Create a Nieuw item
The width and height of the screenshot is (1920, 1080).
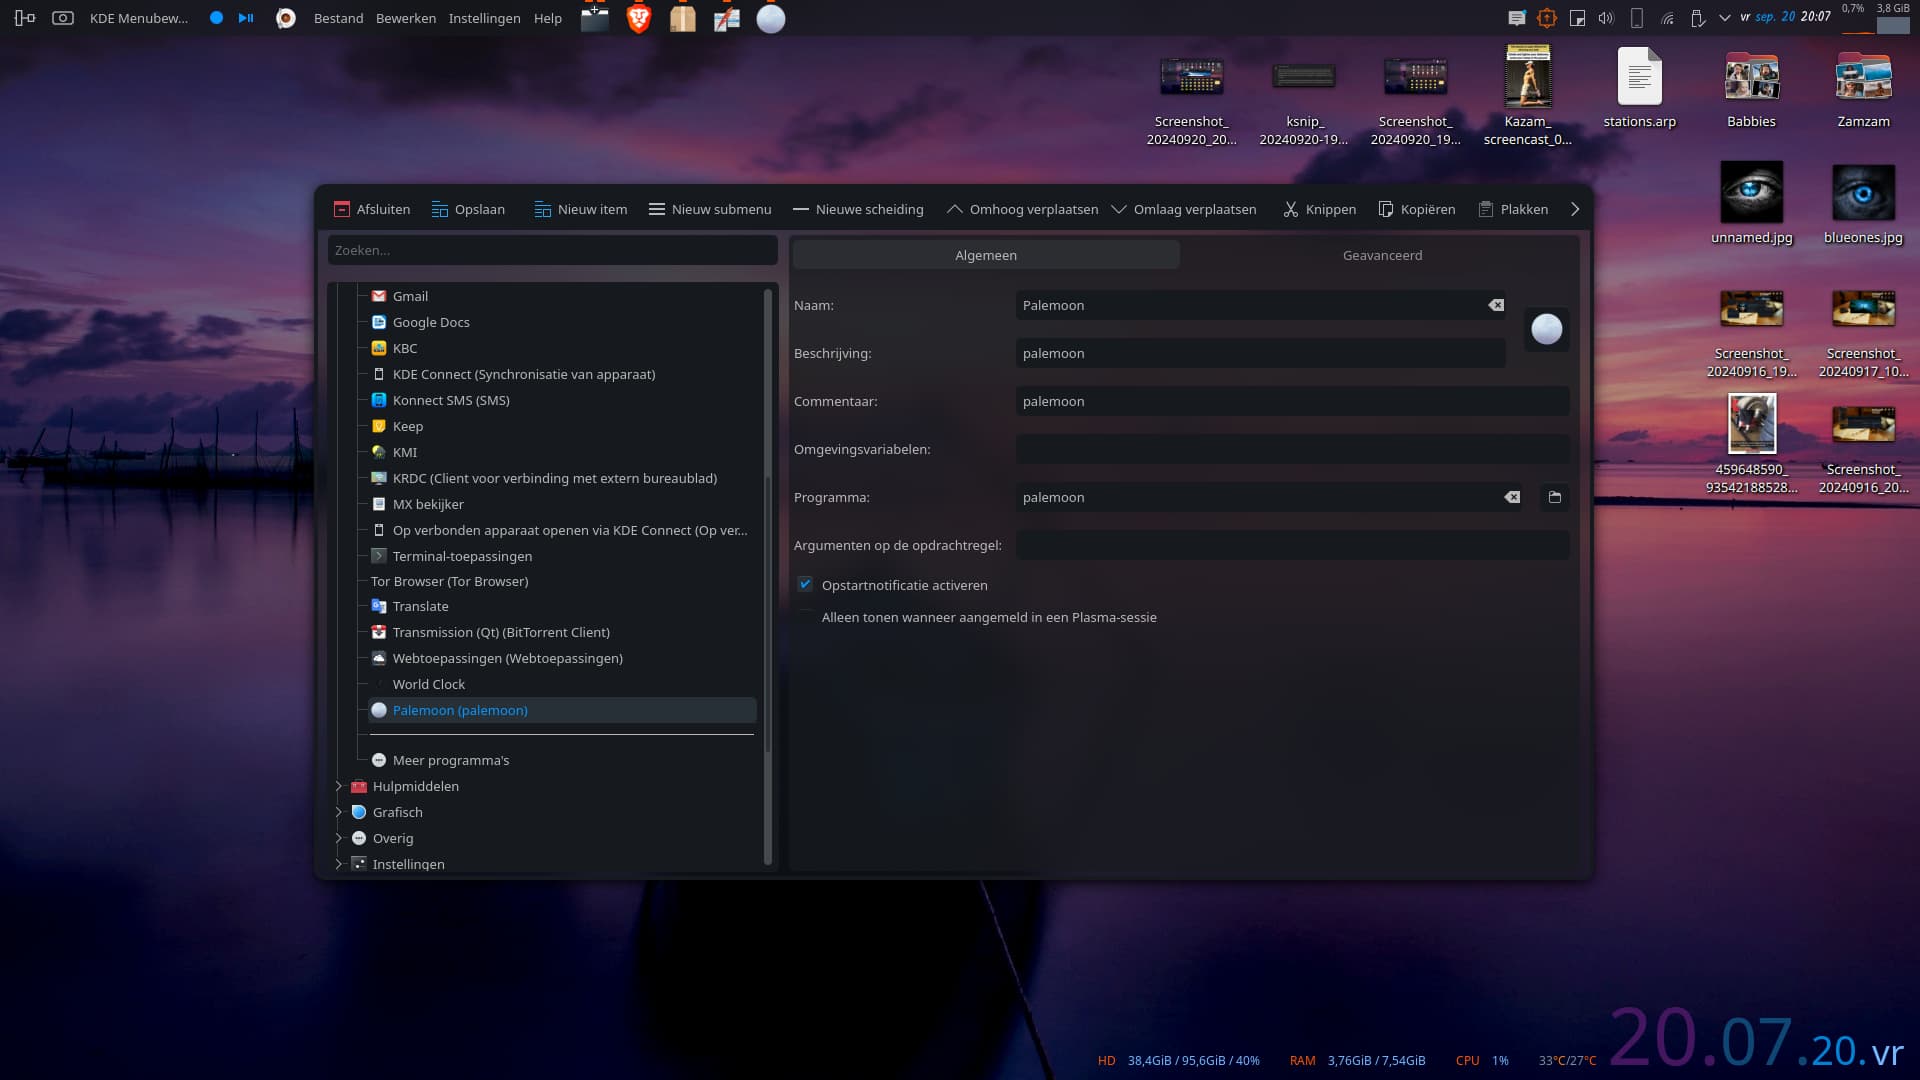coord(581,209)
